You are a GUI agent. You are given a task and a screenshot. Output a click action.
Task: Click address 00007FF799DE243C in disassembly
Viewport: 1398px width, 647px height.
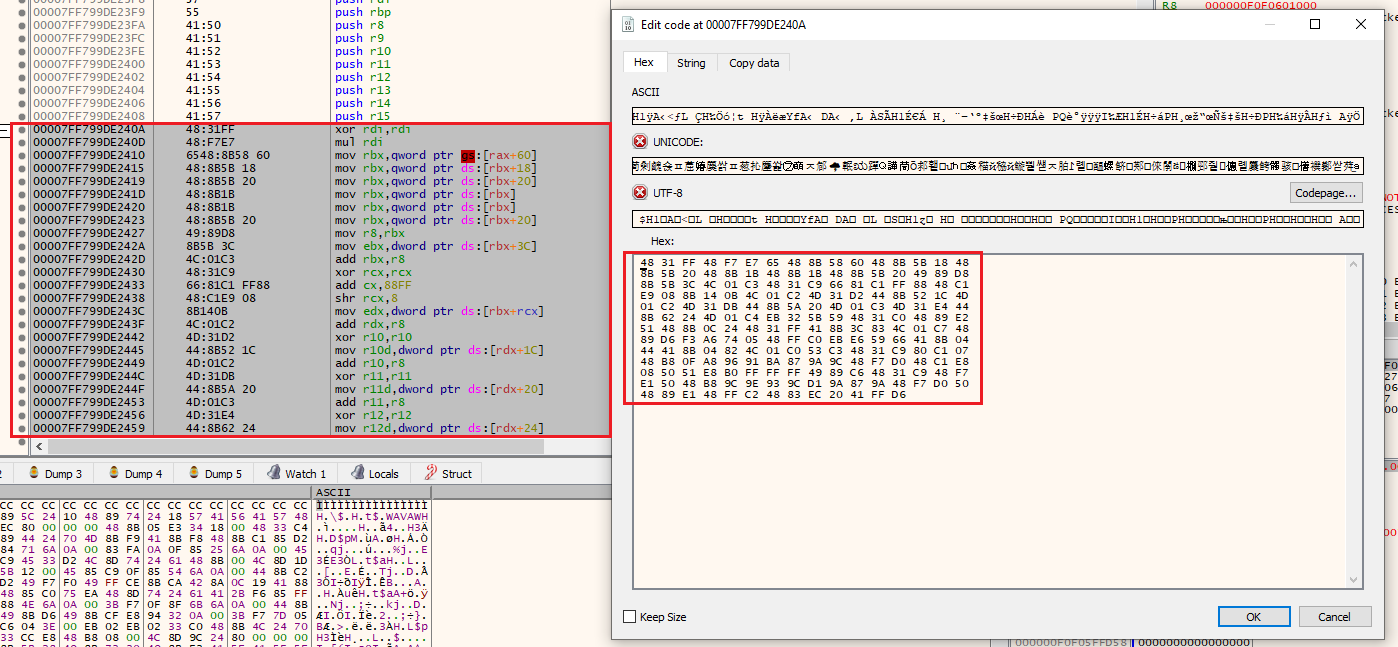(89, 311)
